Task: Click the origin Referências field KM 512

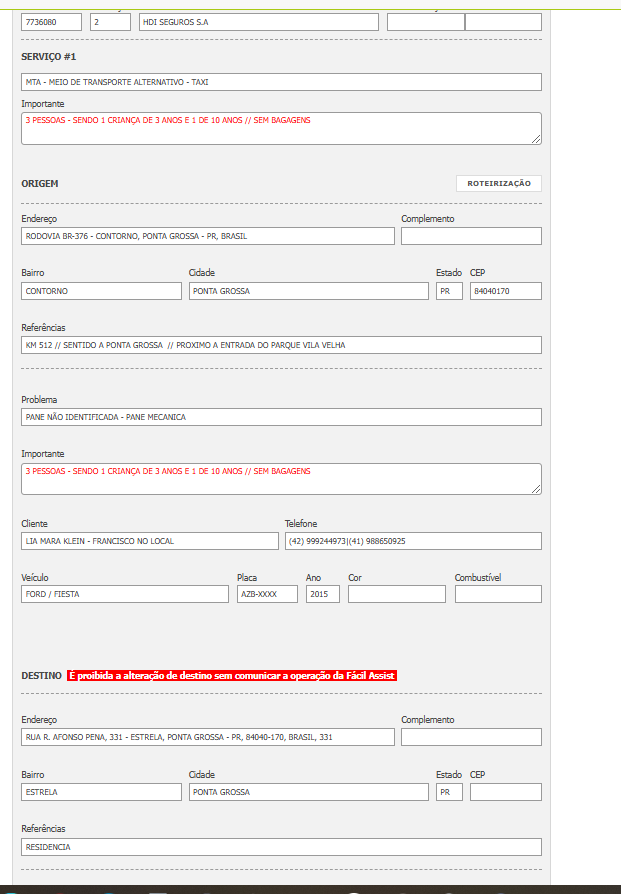Action: [281, 345]
